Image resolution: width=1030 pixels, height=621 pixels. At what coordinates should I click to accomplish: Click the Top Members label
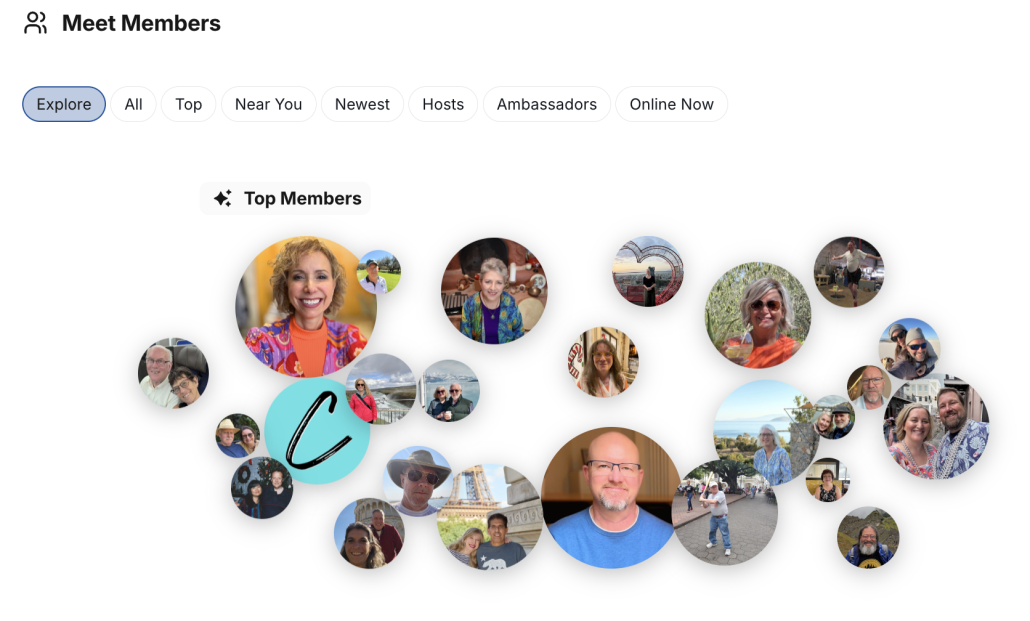pos(303,198)
